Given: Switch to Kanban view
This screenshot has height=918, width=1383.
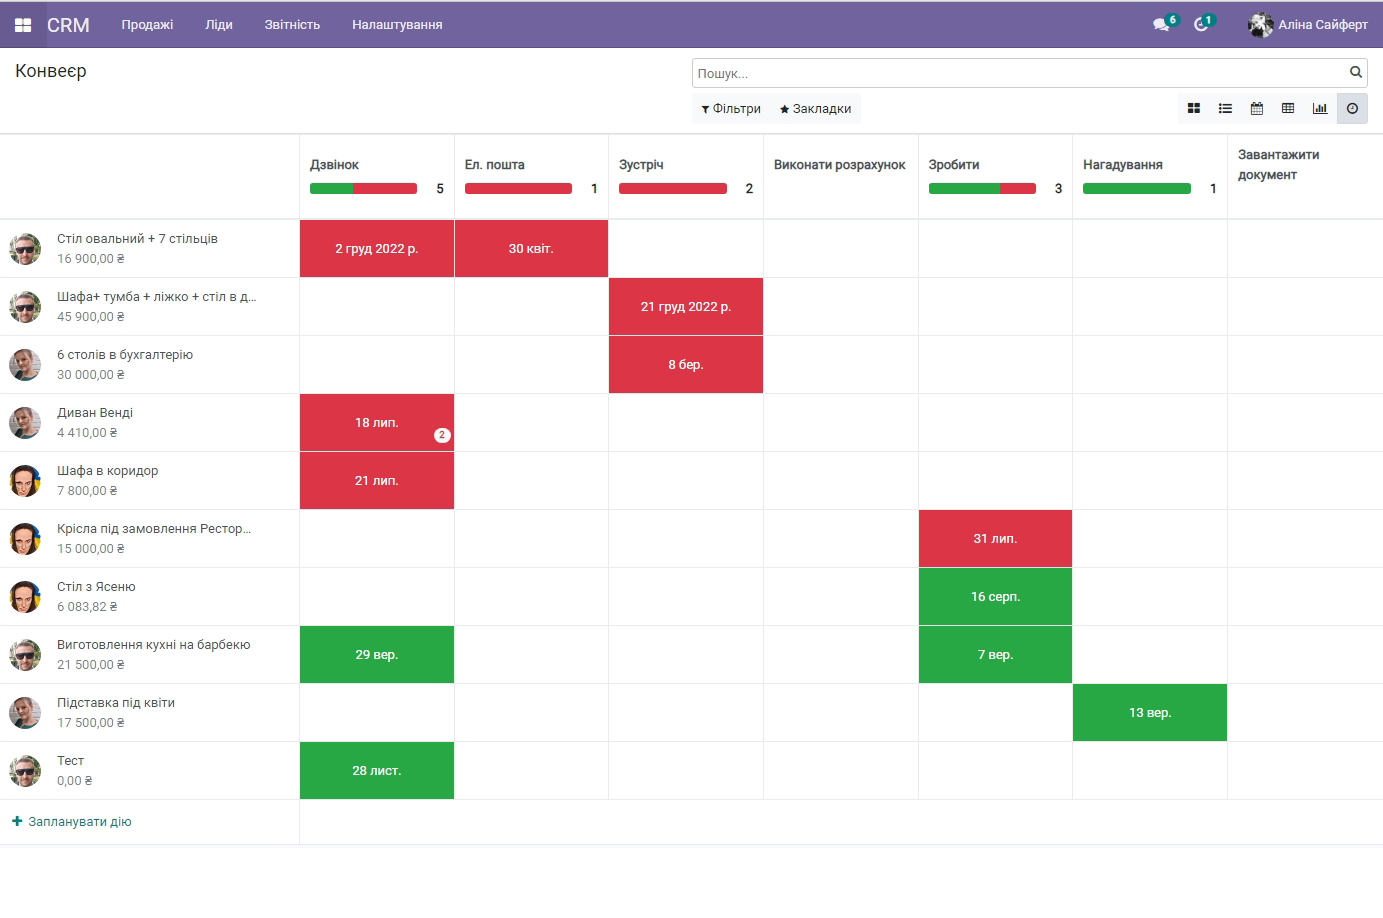Looking at the screenshot, I should (1193, 108).
